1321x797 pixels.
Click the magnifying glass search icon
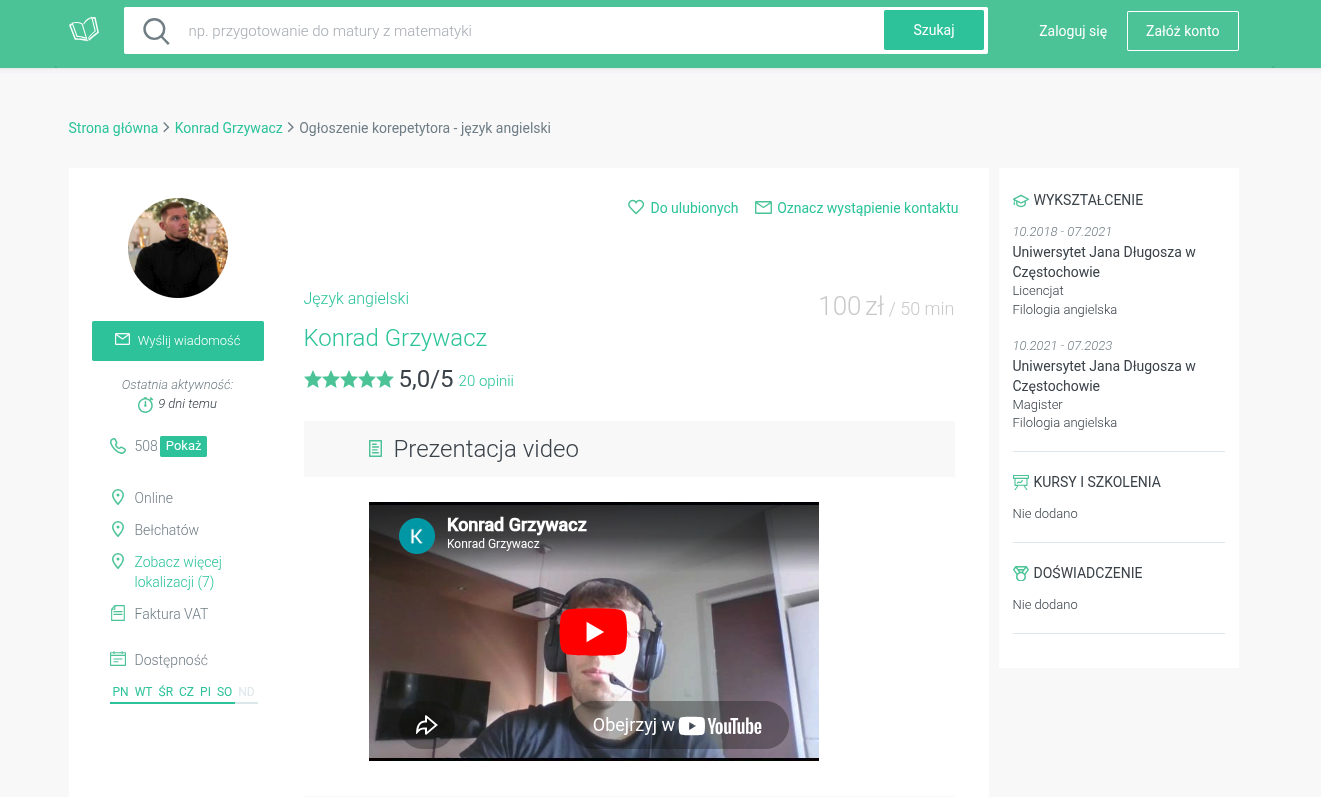156,30
